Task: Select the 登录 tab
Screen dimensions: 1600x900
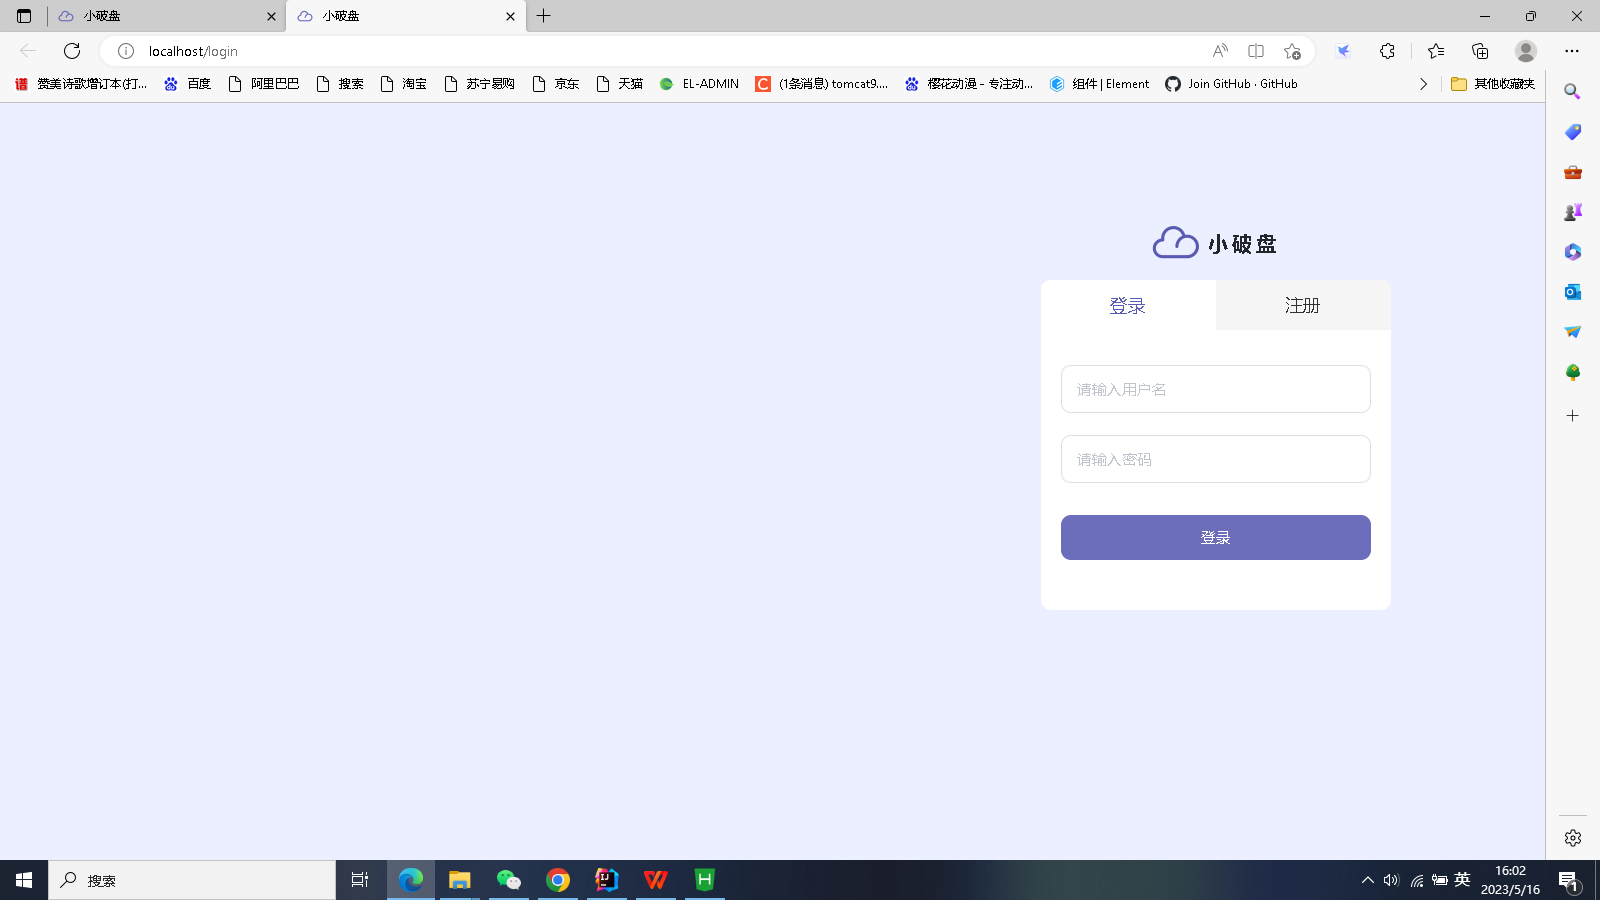Action: pos(1128,305)
